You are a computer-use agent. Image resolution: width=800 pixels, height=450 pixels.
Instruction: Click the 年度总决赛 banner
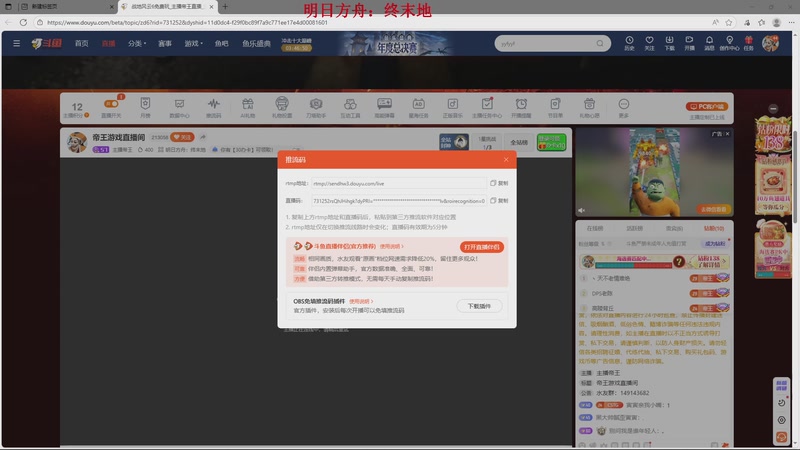[395, 44]
